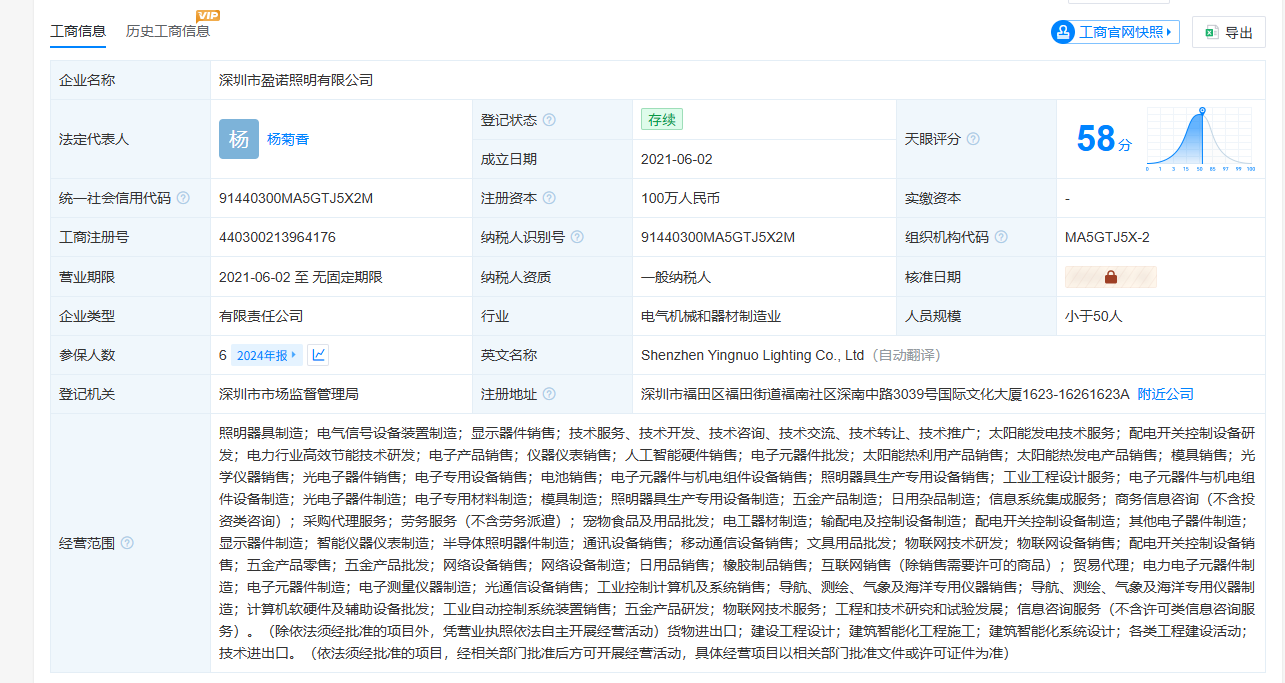The height and width of the screenshot is (683, 1285).
Task: Click the help icon next to 登记状态
Action: 549,120
